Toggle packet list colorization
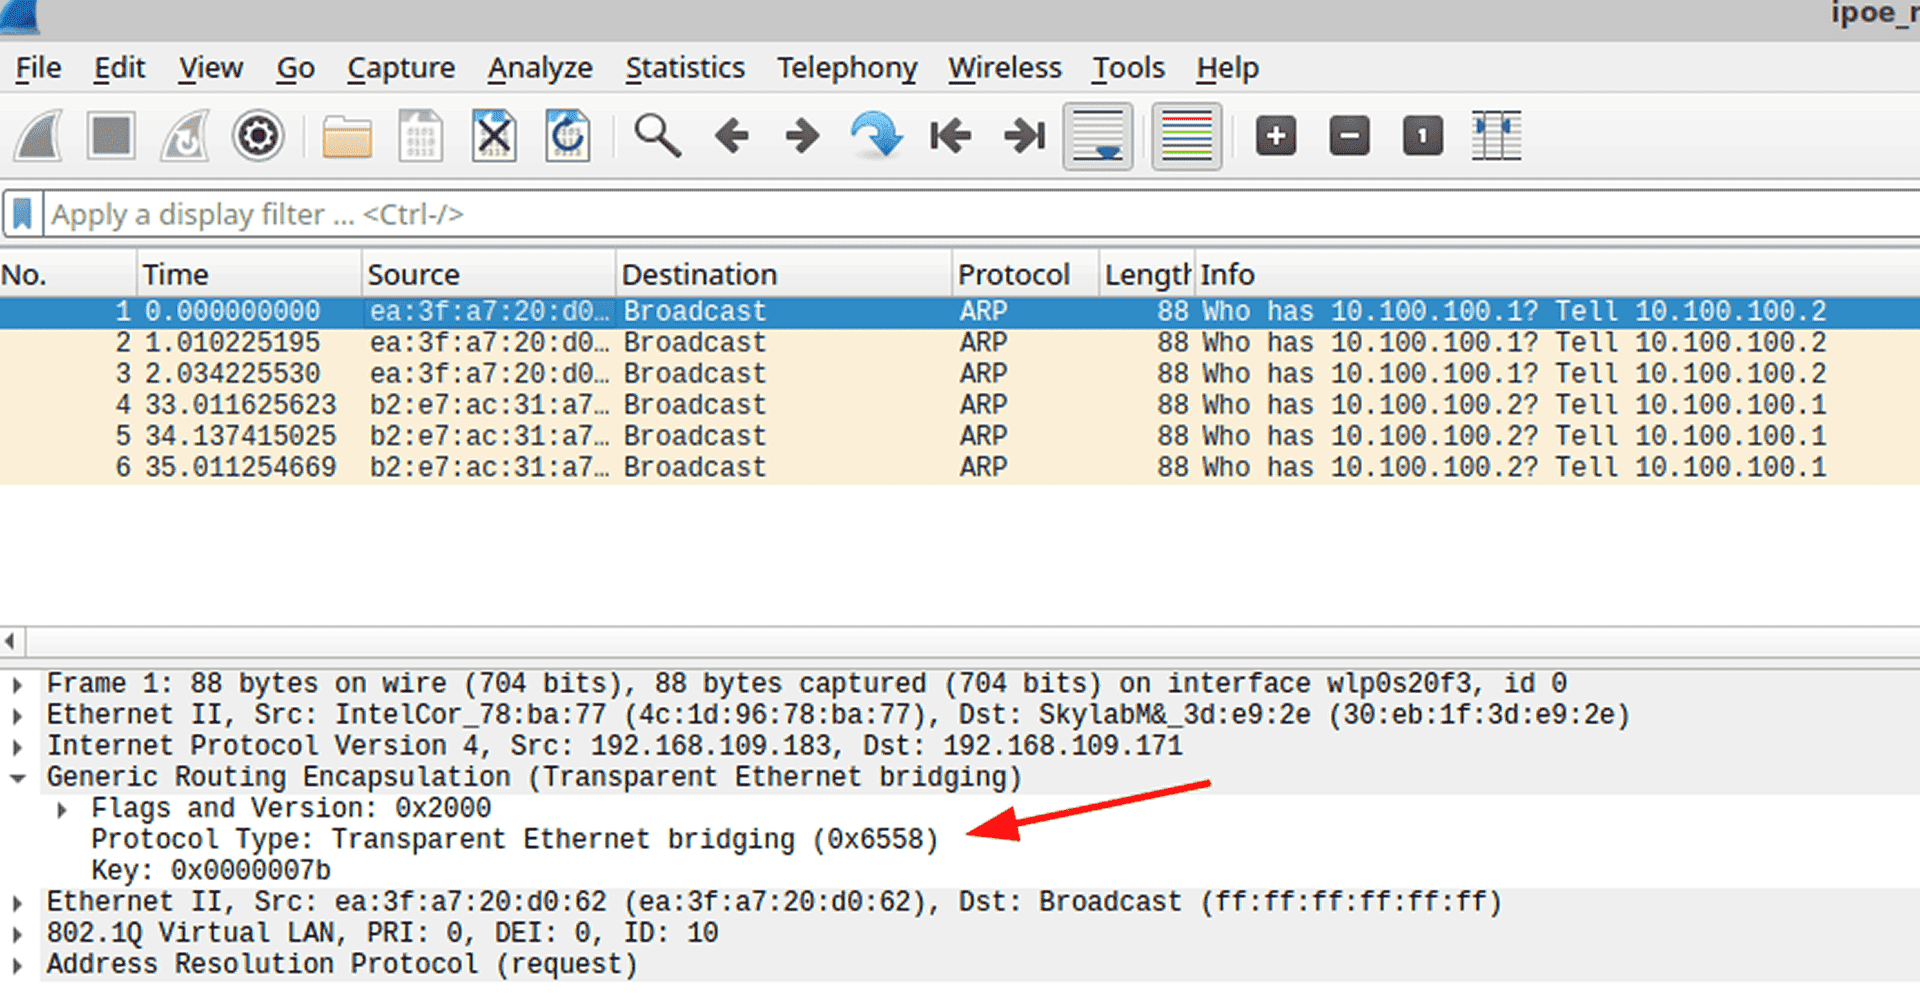This screenshot has width=1920, height=993. point(1186,136)
